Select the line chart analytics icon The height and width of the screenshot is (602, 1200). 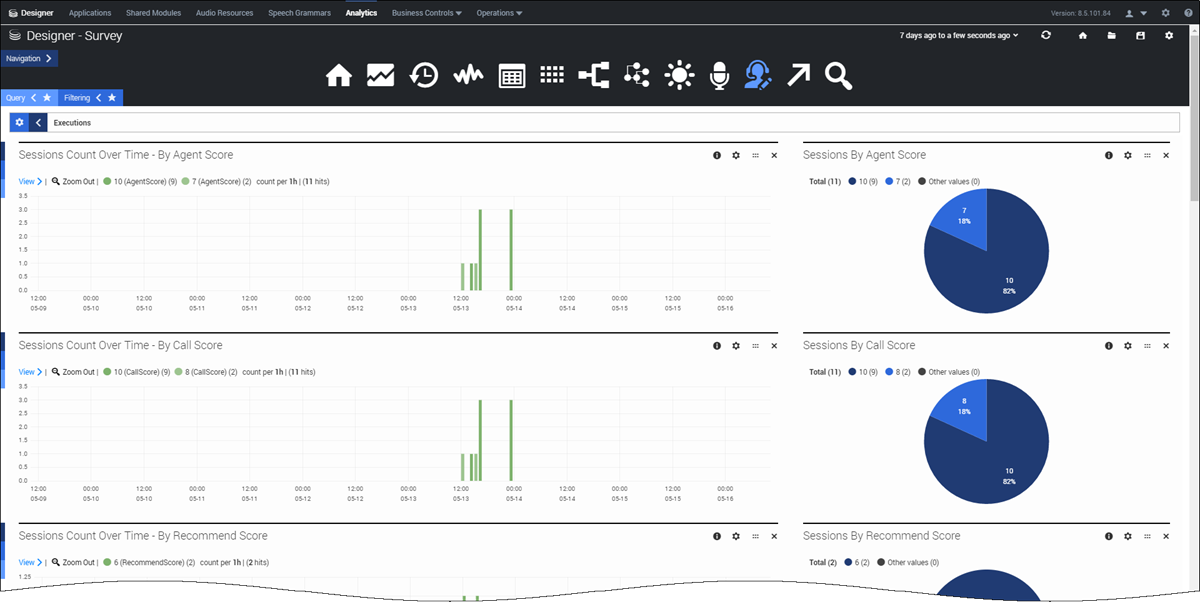tap(381, 75)
